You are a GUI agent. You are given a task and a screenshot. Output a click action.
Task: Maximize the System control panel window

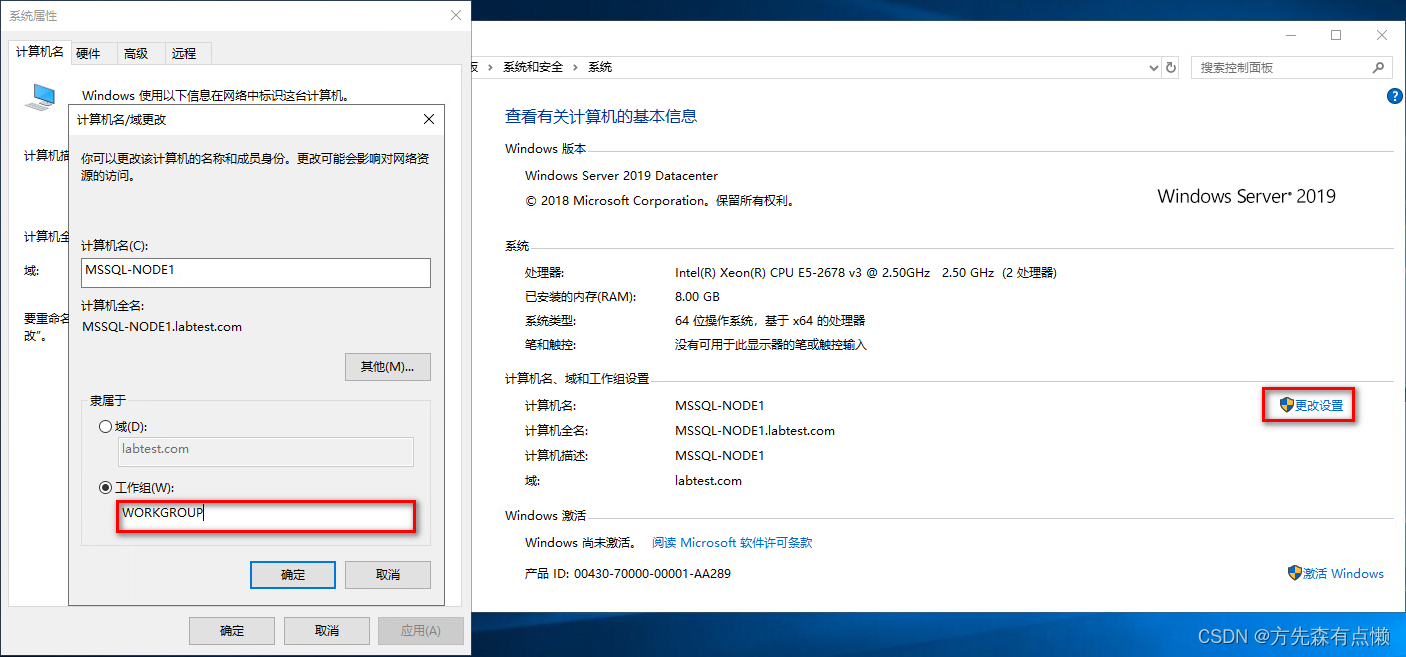pyautogui.click(x=1336, y=35)
